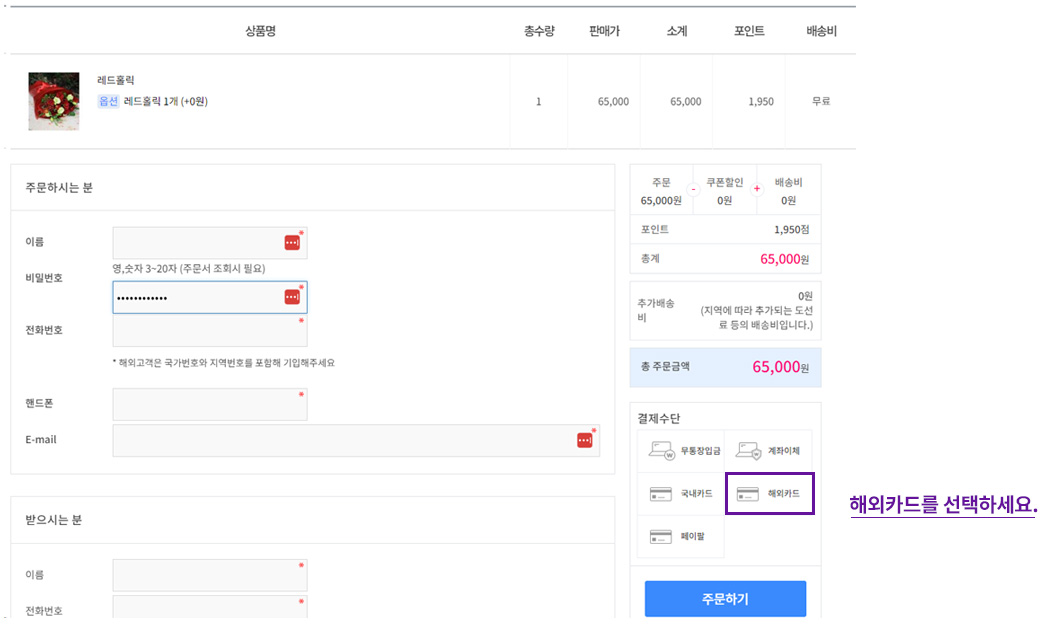Click the password manager icon in E-mail field
This screenshot has height=631, width=1040.
tap(585, 441)
